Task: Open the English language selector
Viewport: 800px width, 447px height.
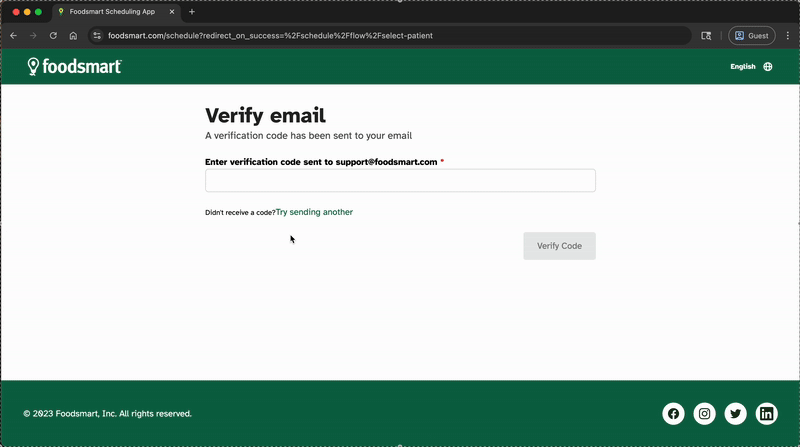Action: coord(751,67)
